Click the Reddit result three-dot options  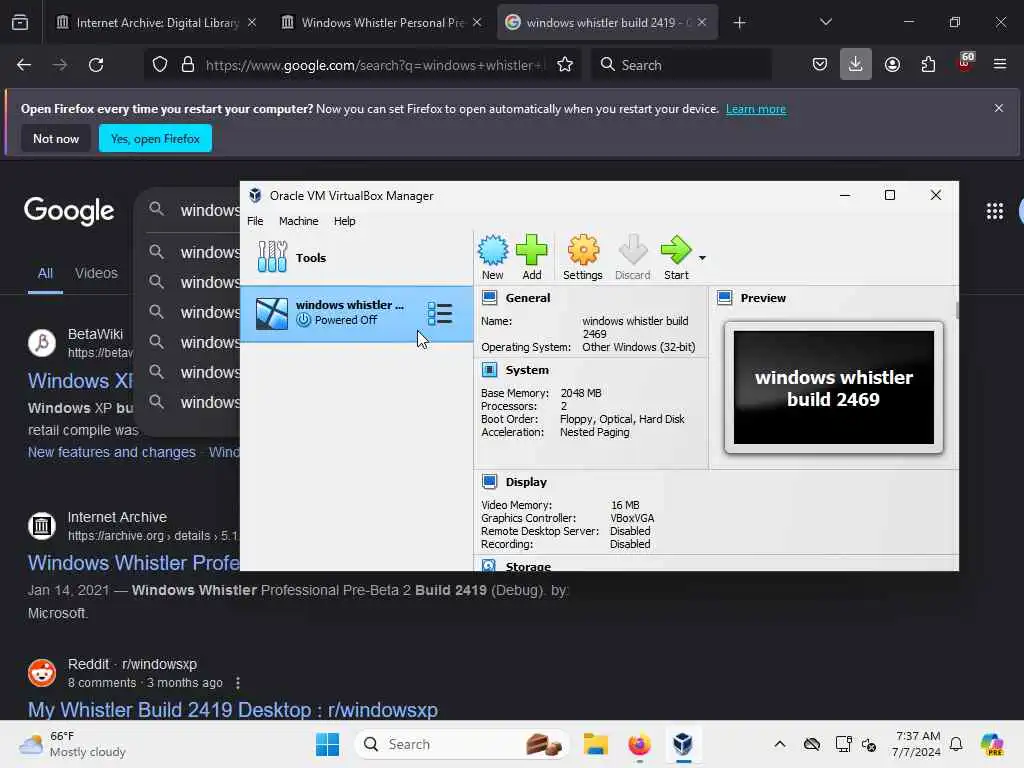[x=238, y=682]
